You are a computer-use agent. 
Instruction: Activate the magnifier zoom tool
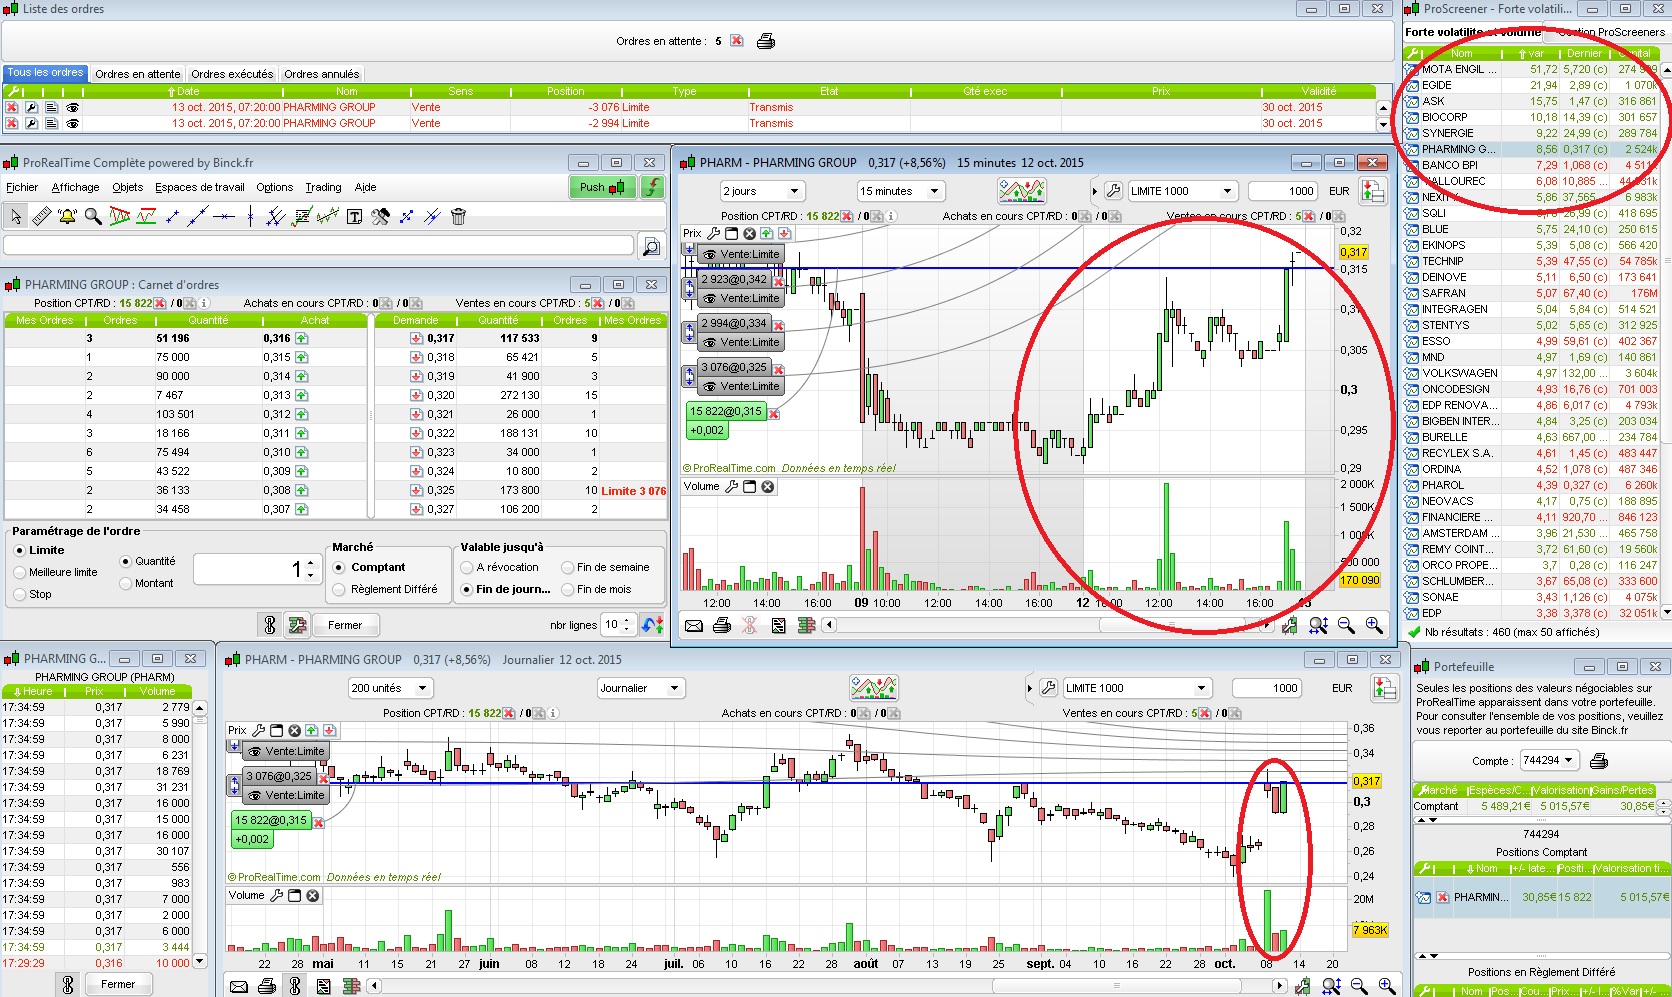point(93,216)
